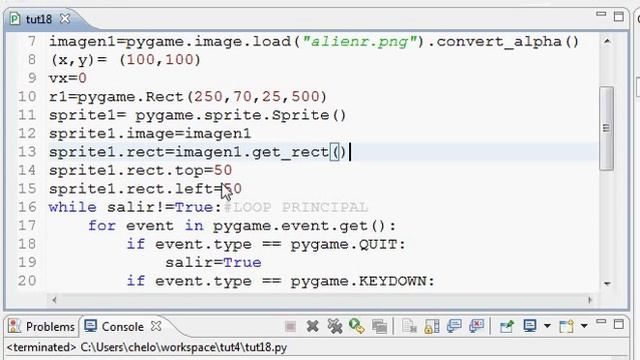This screenshot has width=640, height=360.
Task: Click 'sprite1.image=imagen1' on line 12
Action: [x=150, y=134]
